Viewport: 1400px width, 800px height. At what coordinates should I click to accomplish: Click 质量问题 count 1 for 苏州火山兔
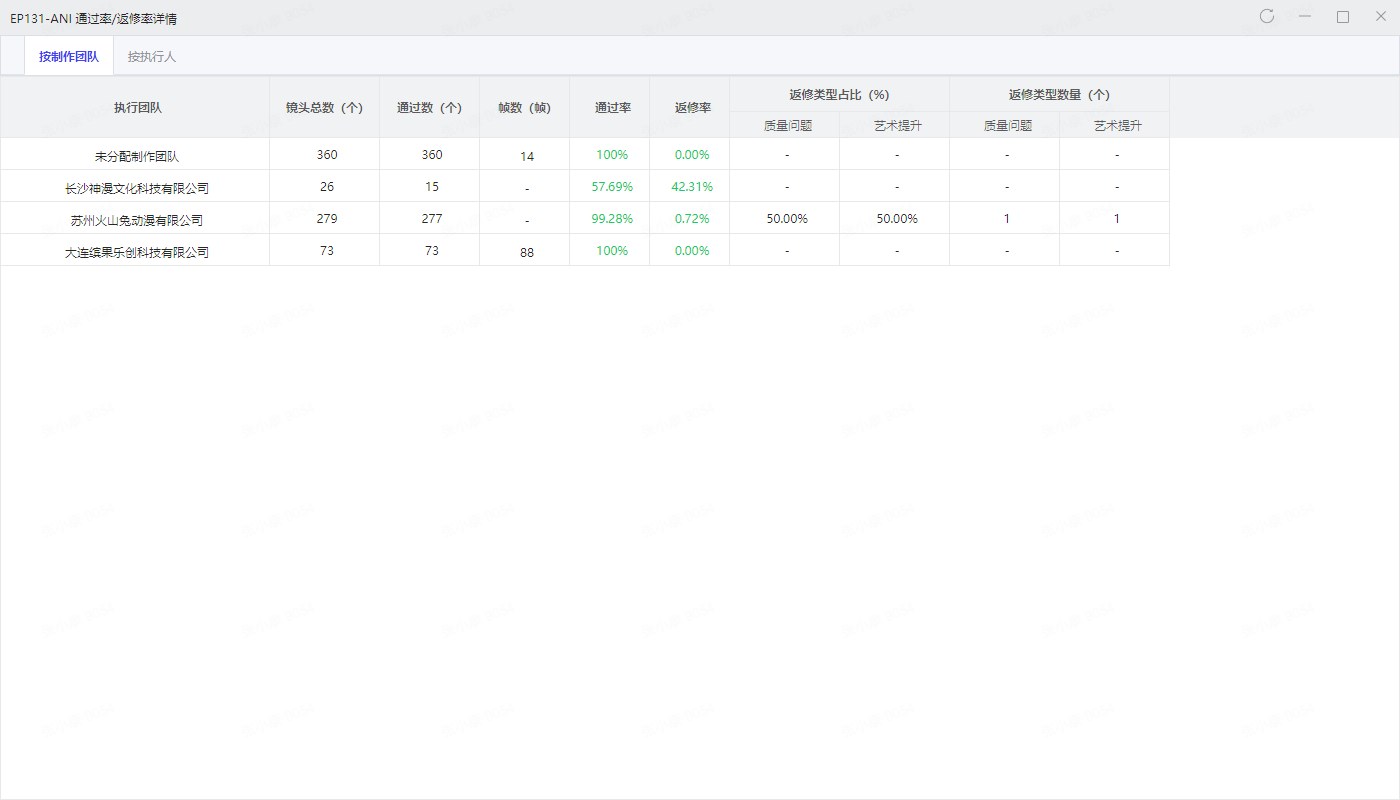(1007, 219)
